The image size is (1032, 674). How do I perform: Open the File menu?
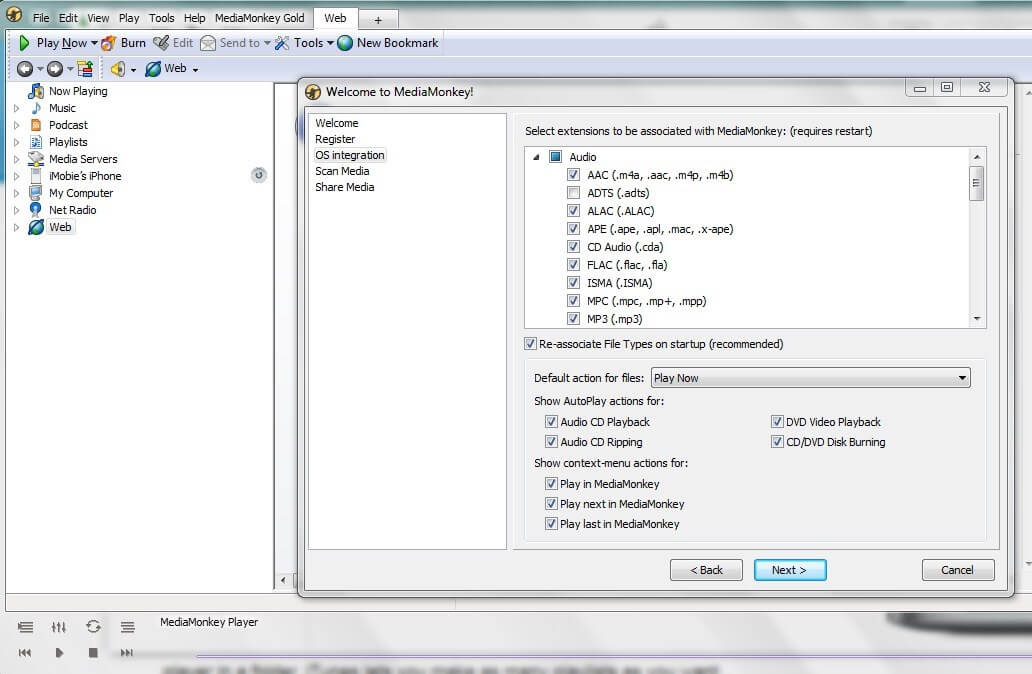pyautogui.click(x=41, y=18)
